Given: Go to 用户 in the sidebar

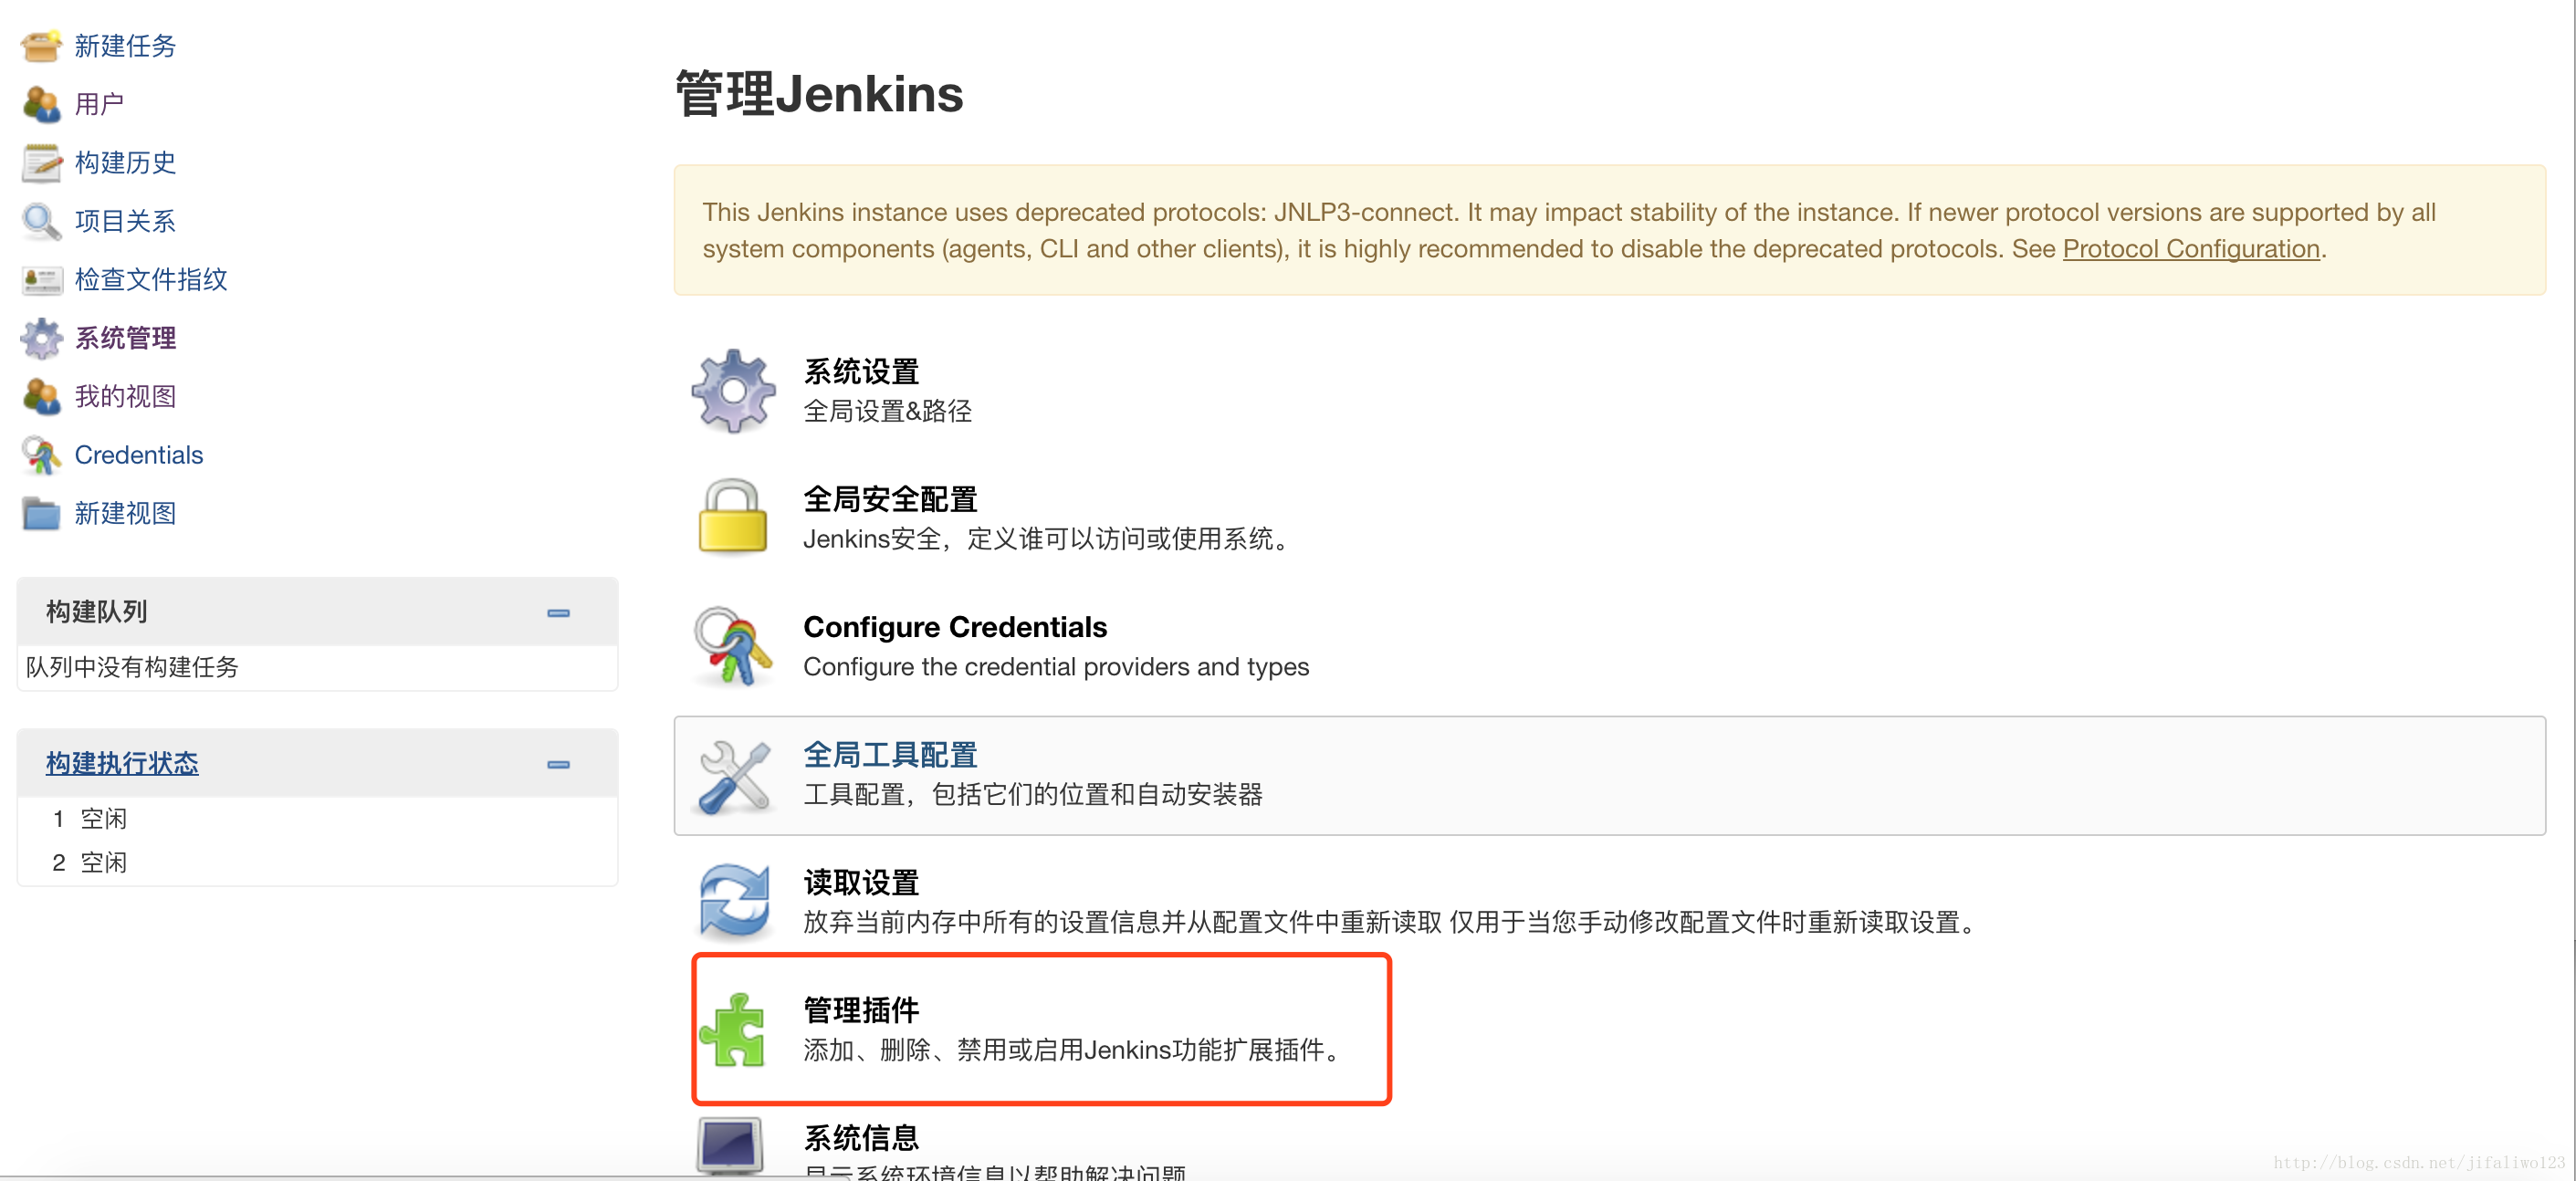Looking at the screenshot, I should (99, 104).
